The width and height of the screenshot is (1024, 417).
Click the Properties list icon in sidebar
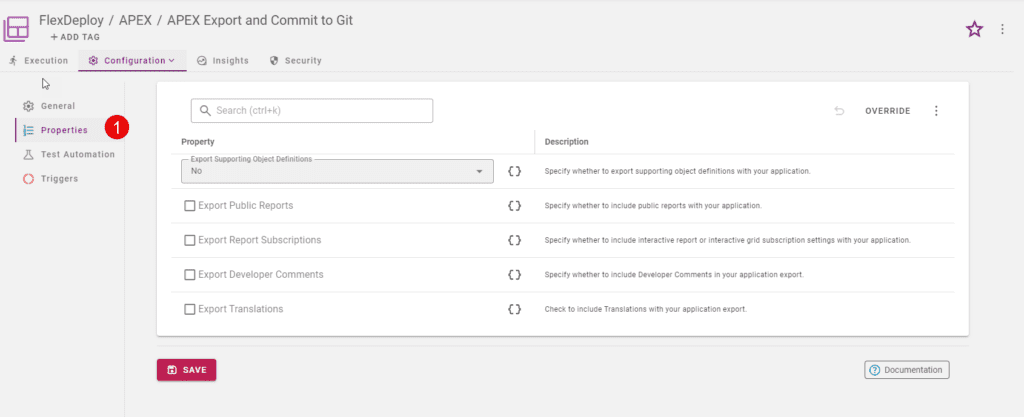(29, 131)
